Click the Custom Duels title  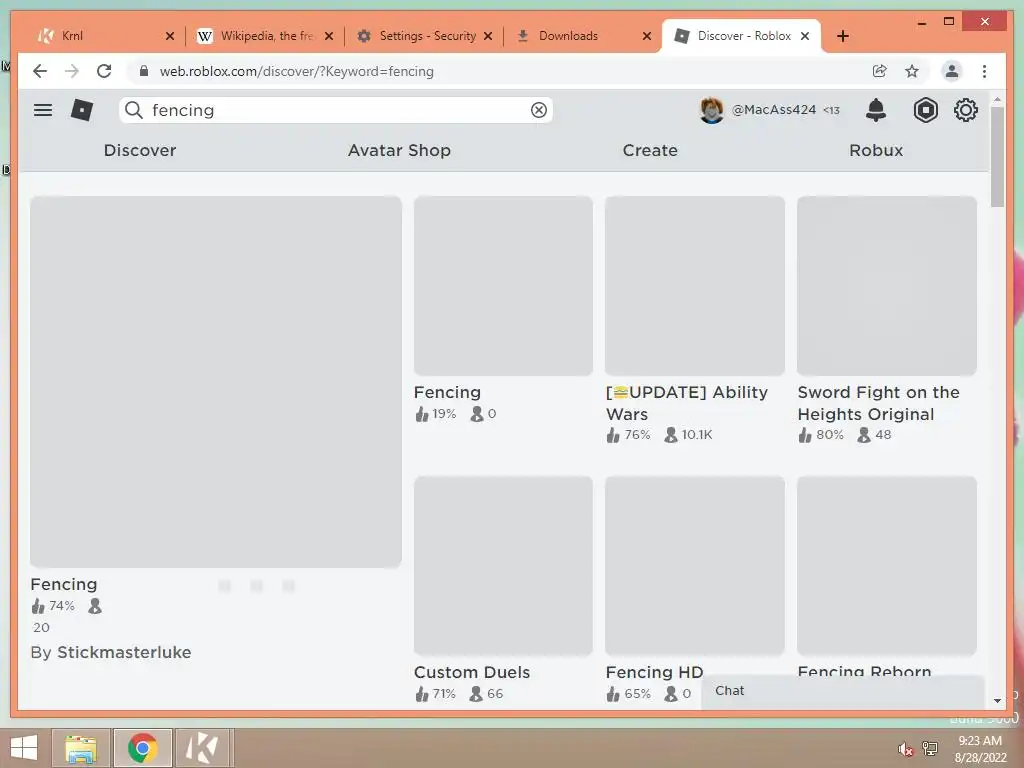pyautogui.click(x=472, y=672)
